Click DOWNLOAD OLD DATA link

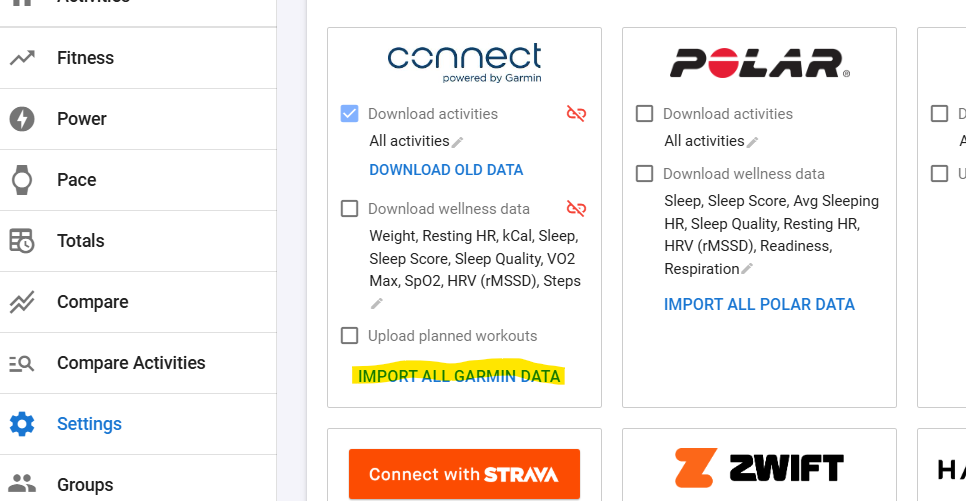[x=446, y=170]
